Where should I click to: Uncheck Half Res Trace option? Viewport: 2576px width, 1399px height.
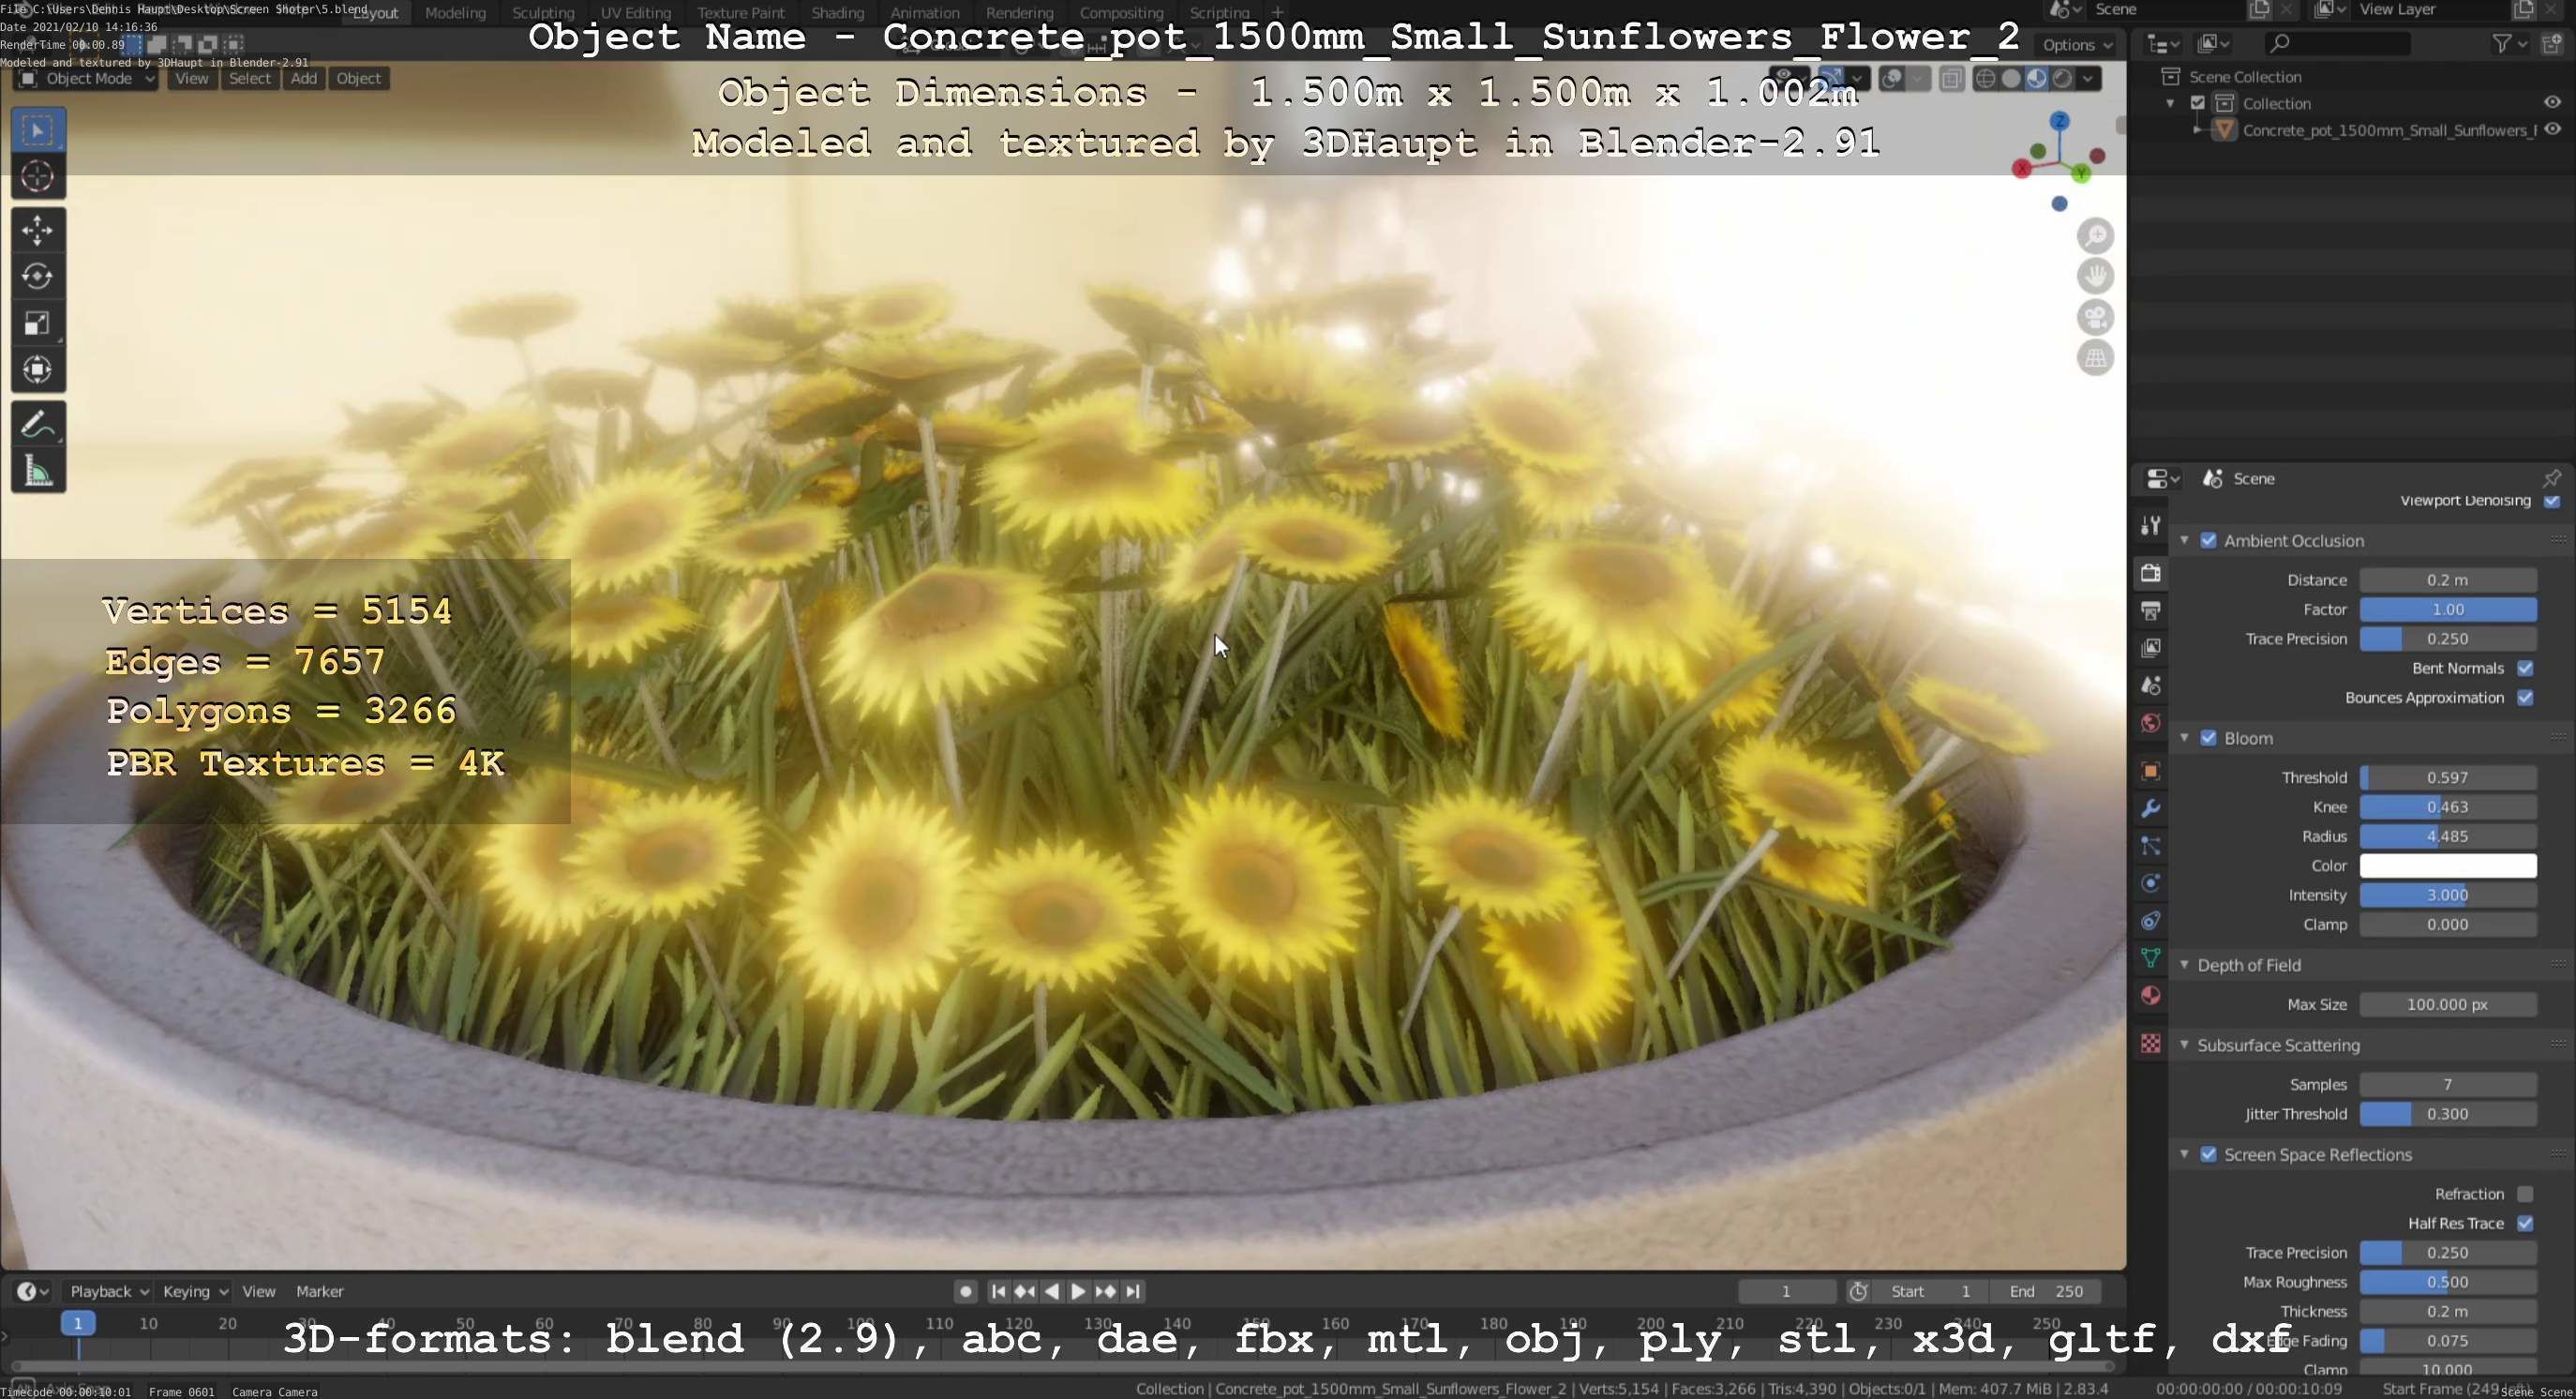[2525, 1224]
